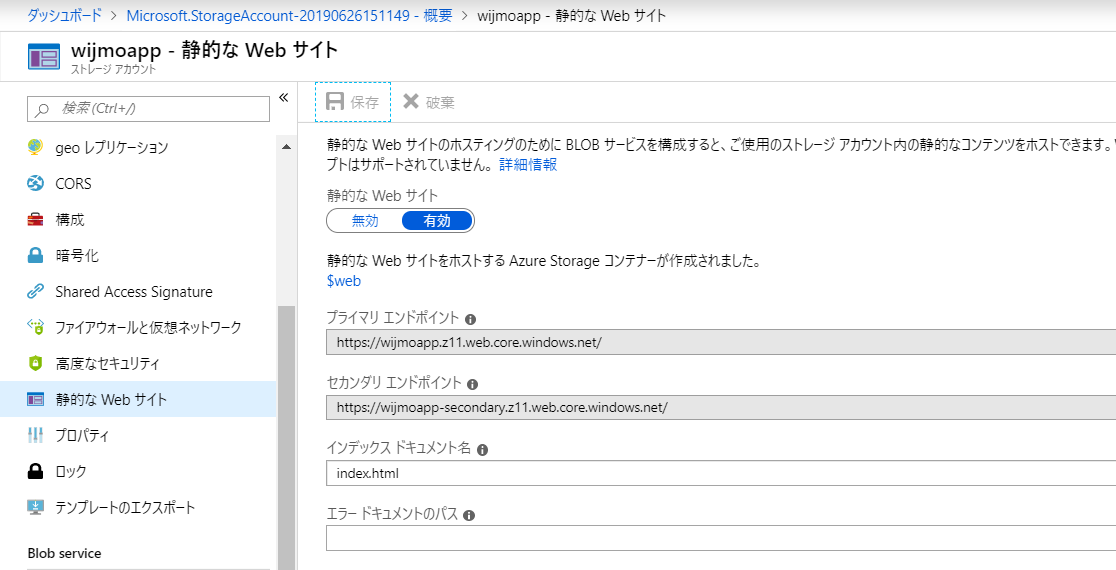Click the primary endpoint URL field
The width and height of the screenshot is (1116, 570).
point(721,342)
